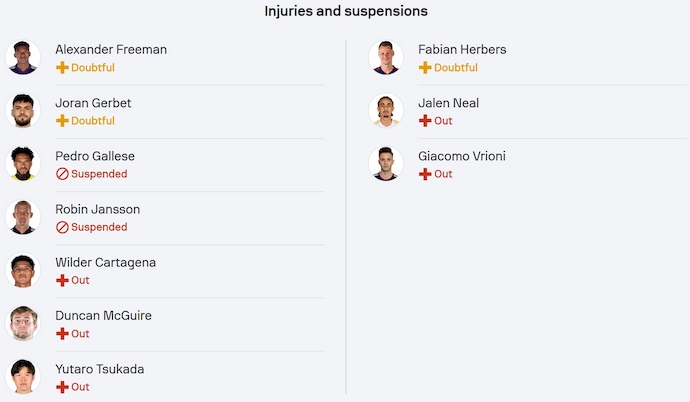Click the doubtful cross icon under Alexander Freeman
690x402 pixels.
click(x=62, y=68)
